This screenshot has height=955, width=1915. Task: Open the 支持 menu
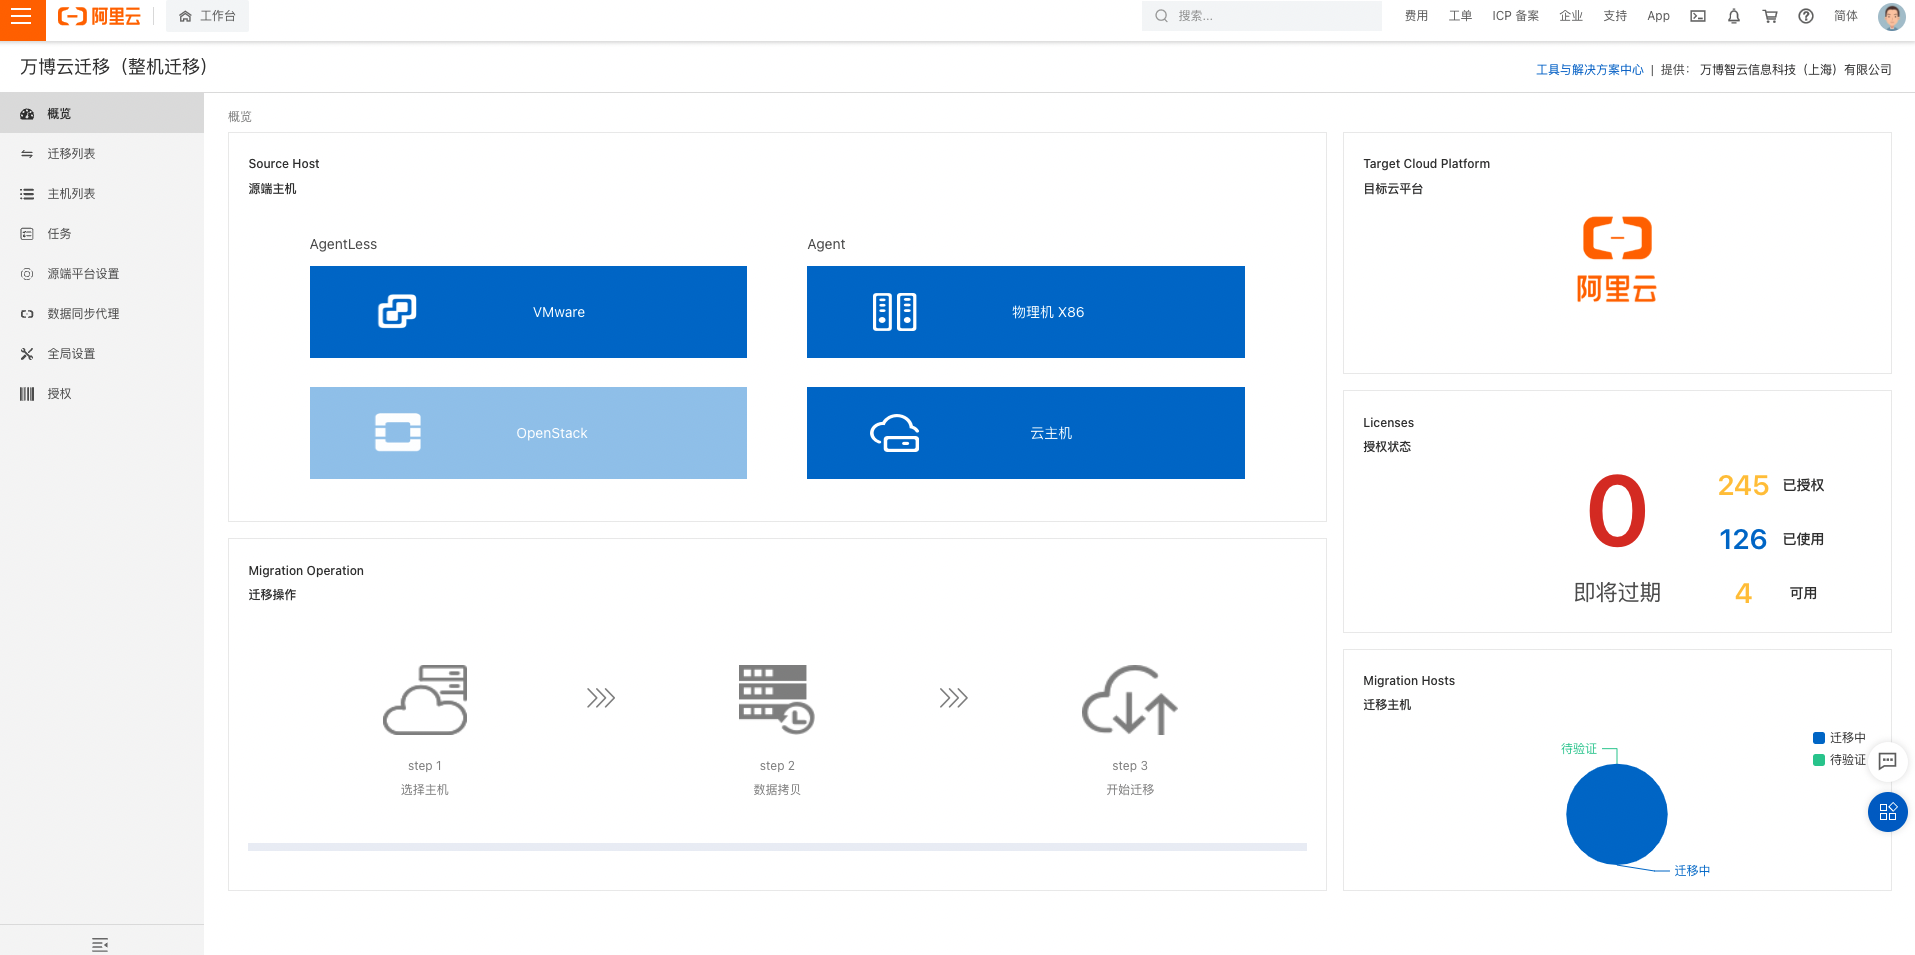1615,16
